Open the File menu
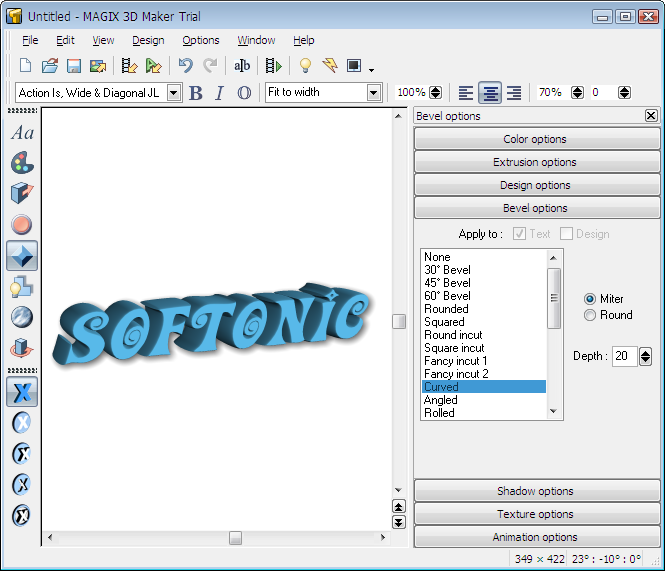 click(30, 40)
